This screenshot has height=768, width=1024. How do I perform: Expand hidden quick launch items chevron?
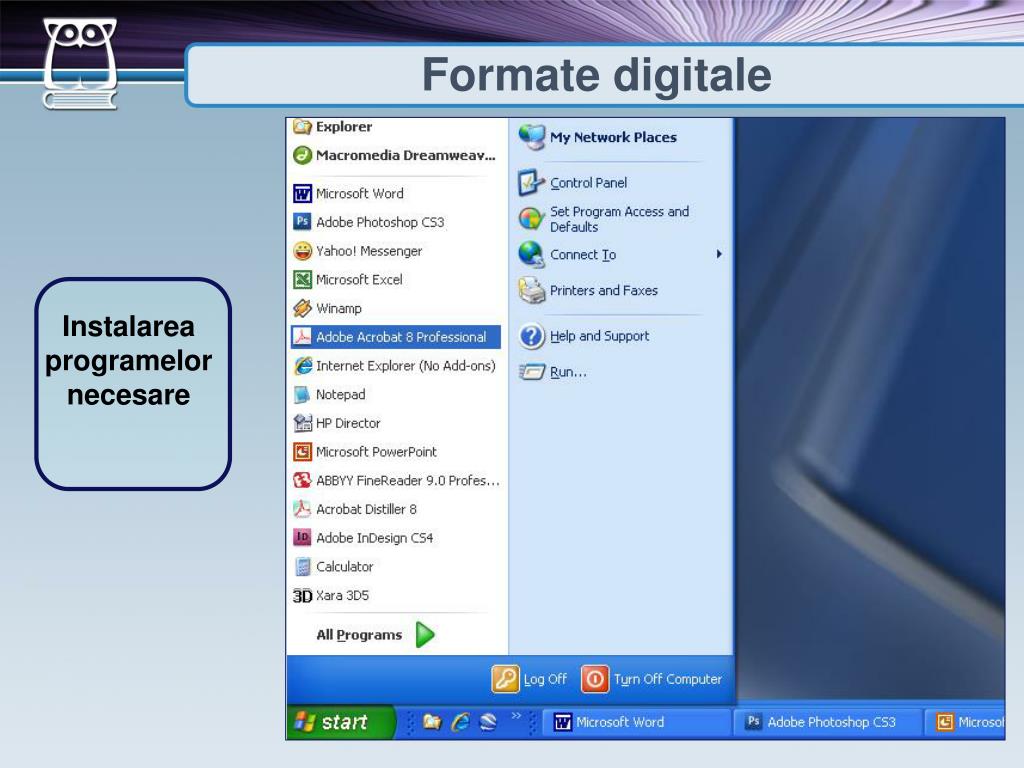pyautogui.click(x=516, y=716)
